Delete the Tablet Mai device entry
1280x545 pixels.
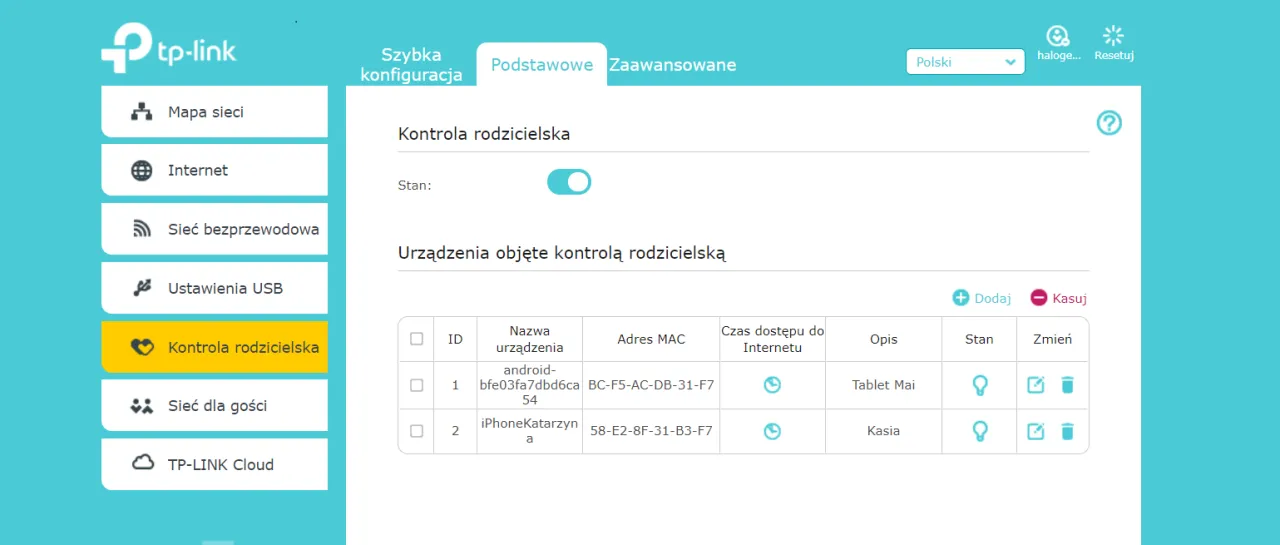coord(1067,385)
